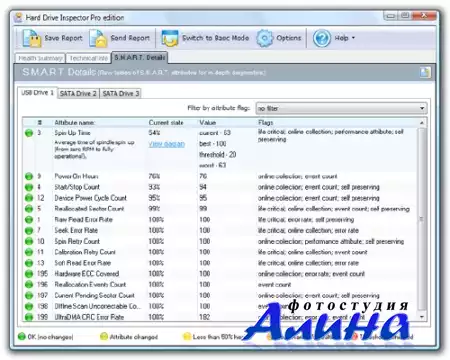Click the 54% current state of Spin Up Time
This screenshot has height=360, width=450.
(154, 133)
